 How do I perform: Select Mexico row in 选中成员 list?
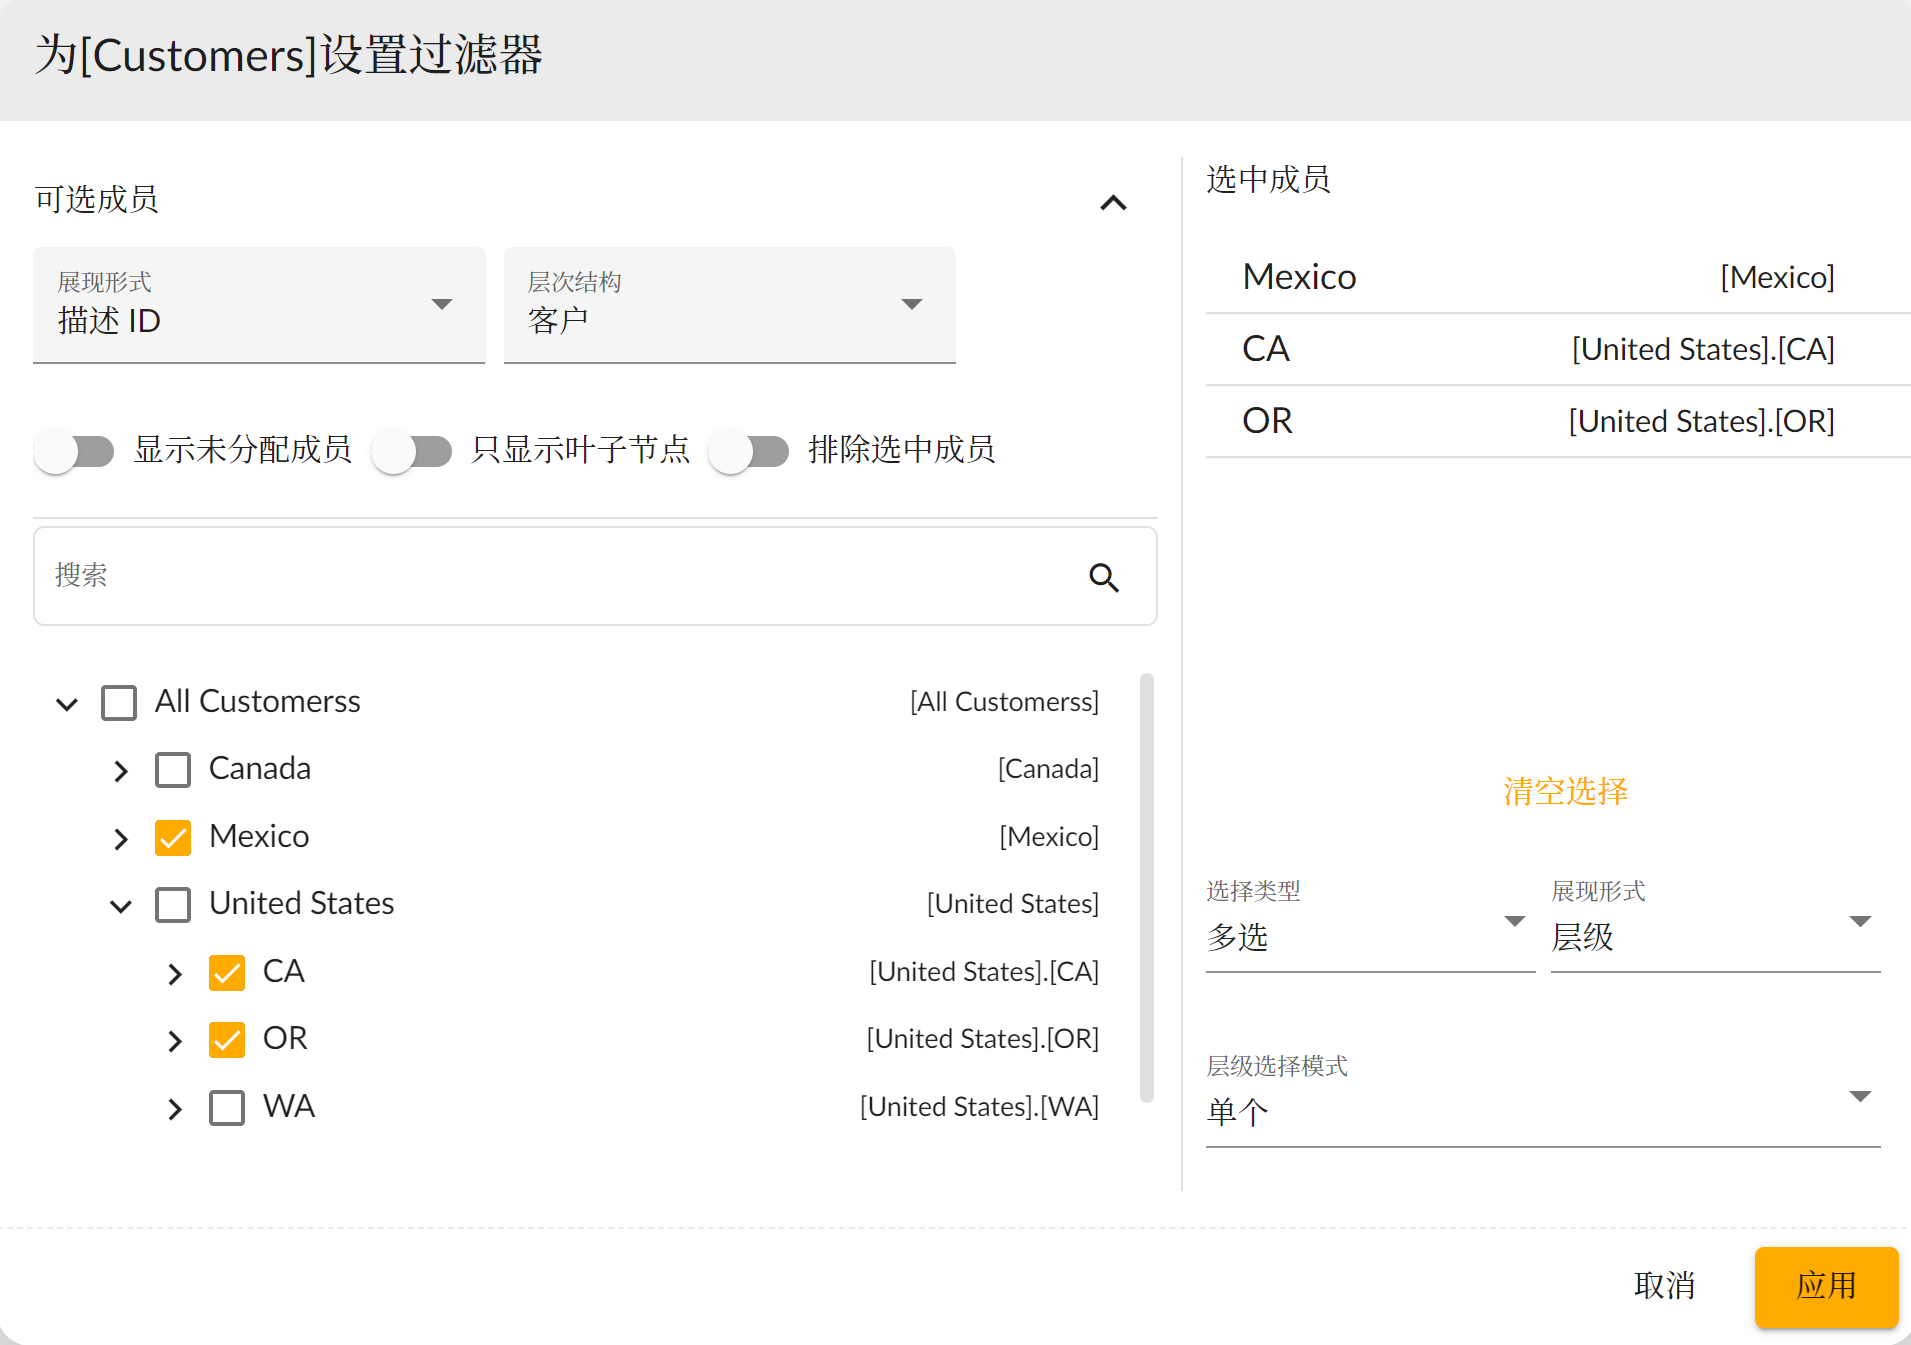pyautogui.click(x=1558, y=277)
